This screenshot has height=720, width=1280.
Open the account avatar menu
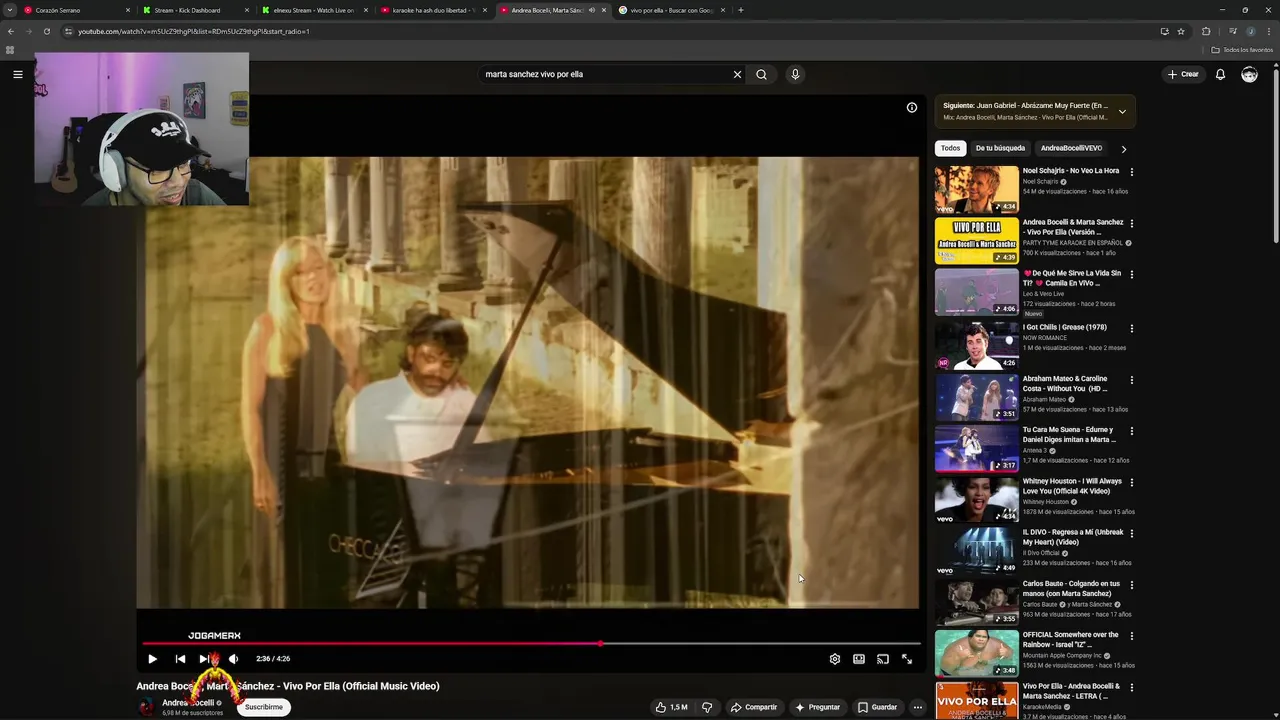click(x=1249, y=74)
